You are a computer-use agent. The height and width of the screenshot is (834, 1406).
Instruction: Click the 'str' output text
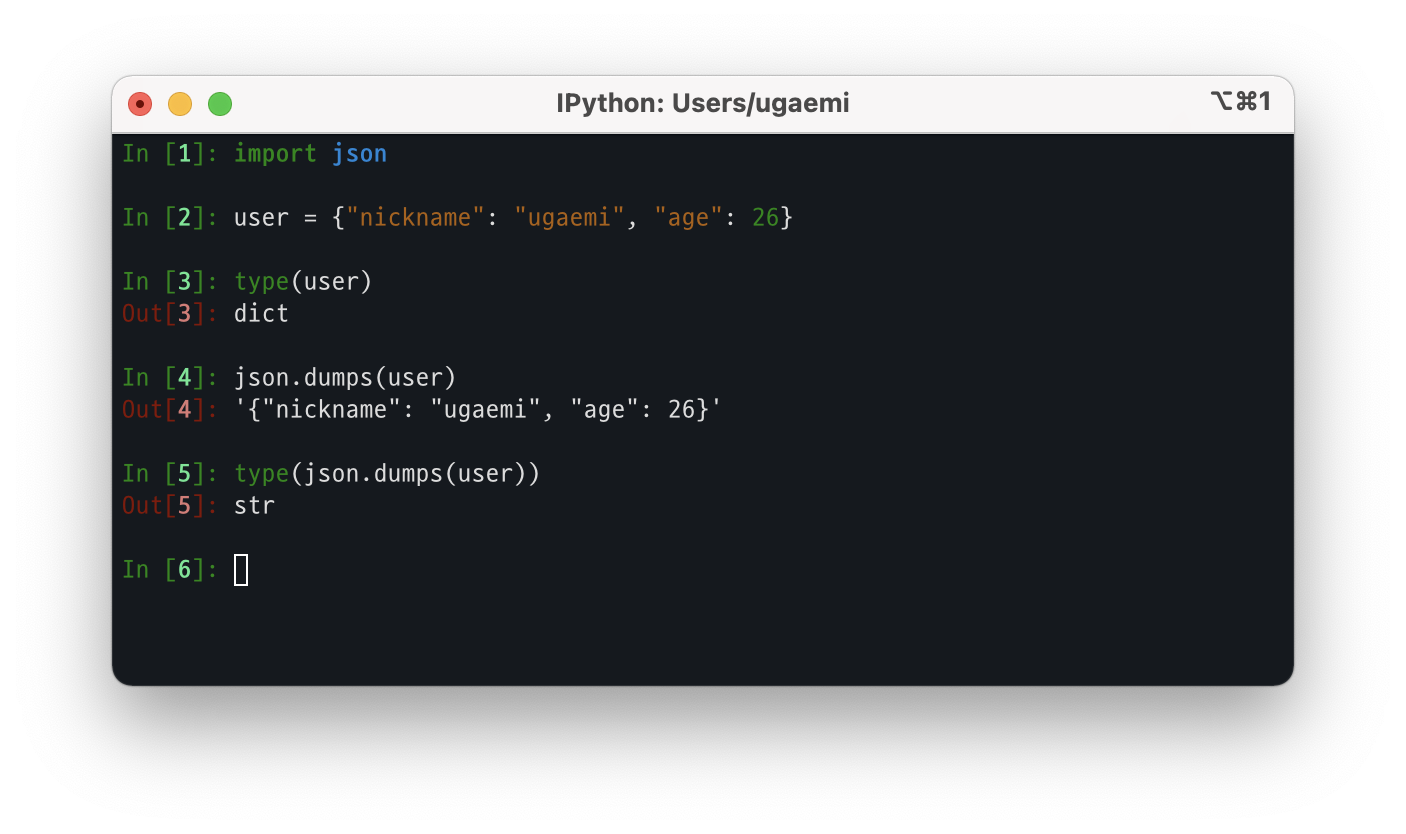(254, 506)
